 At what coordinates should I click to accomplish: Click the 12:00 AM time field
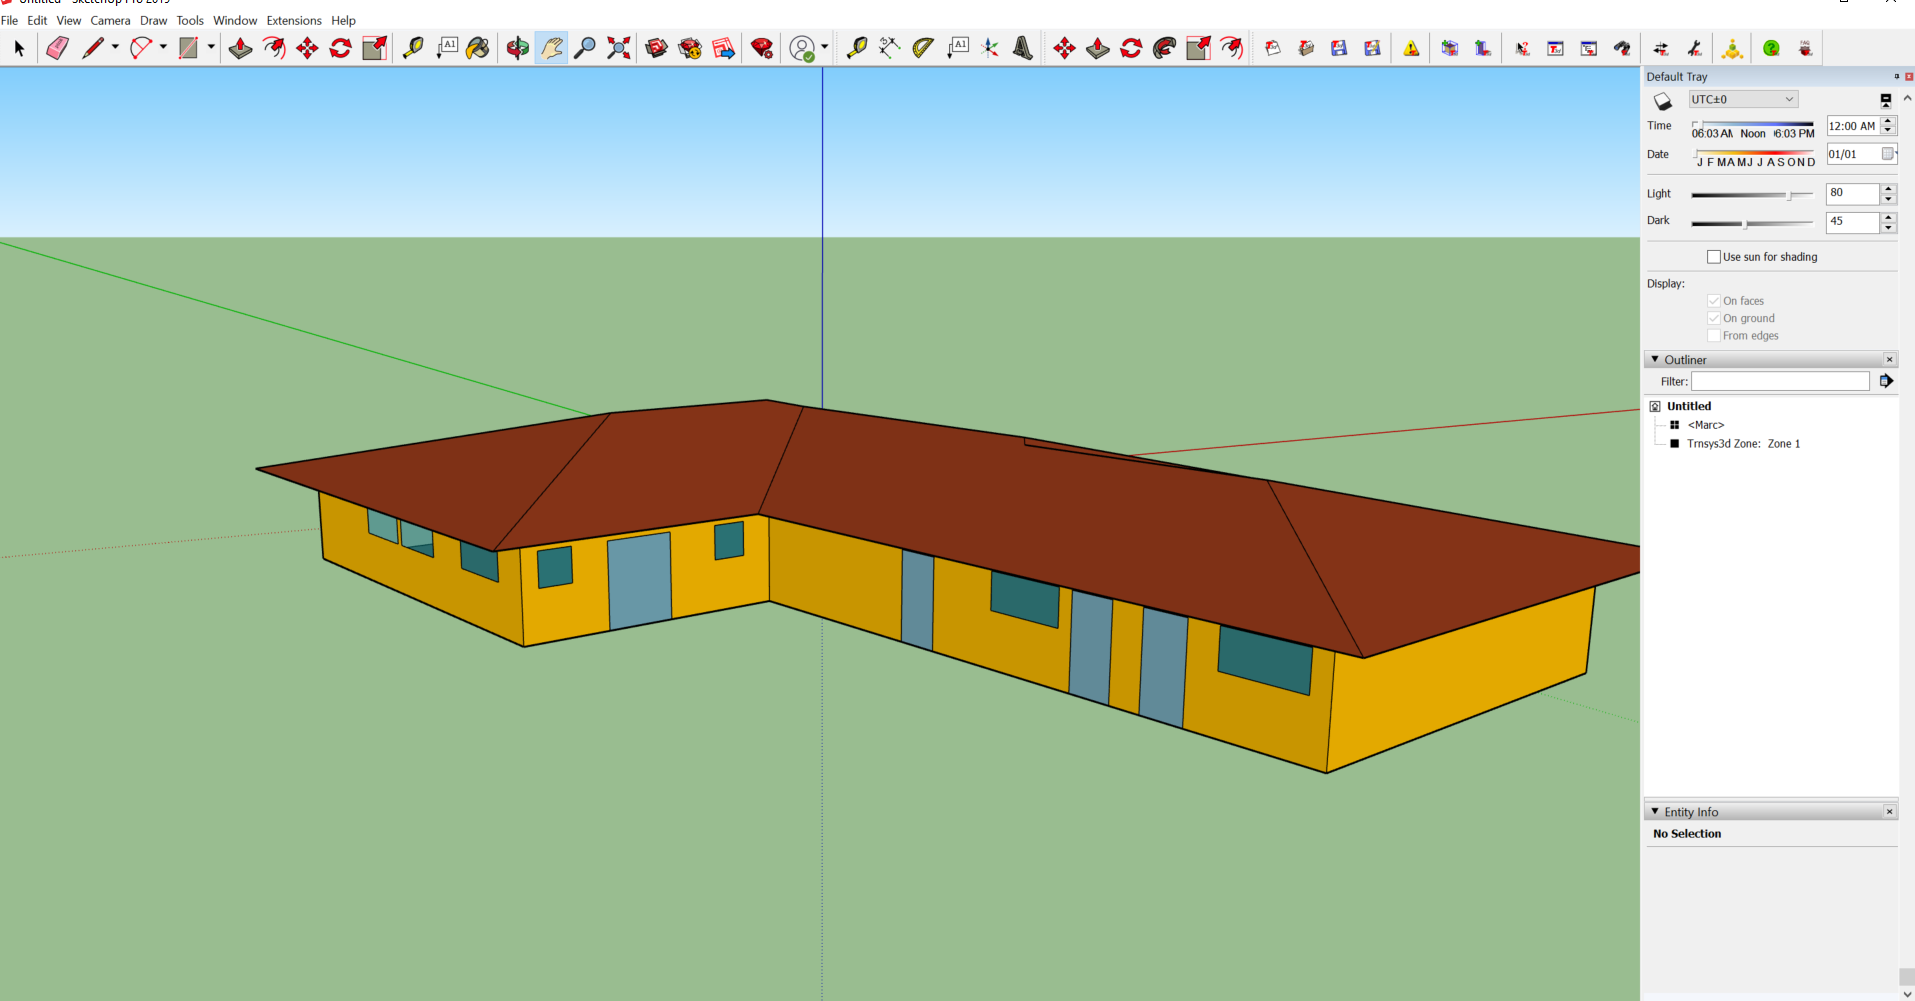1852,126
